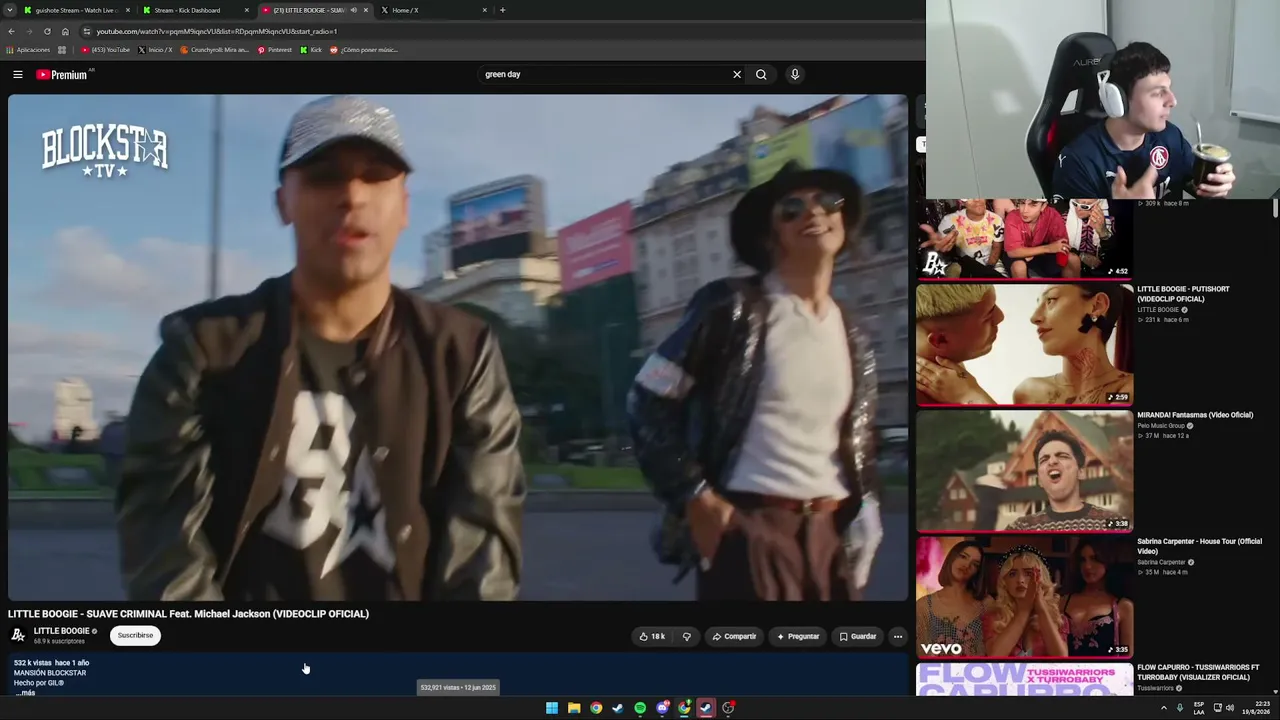
Task: Go back with the browser back arrow
Action: [x=11, y=31]
